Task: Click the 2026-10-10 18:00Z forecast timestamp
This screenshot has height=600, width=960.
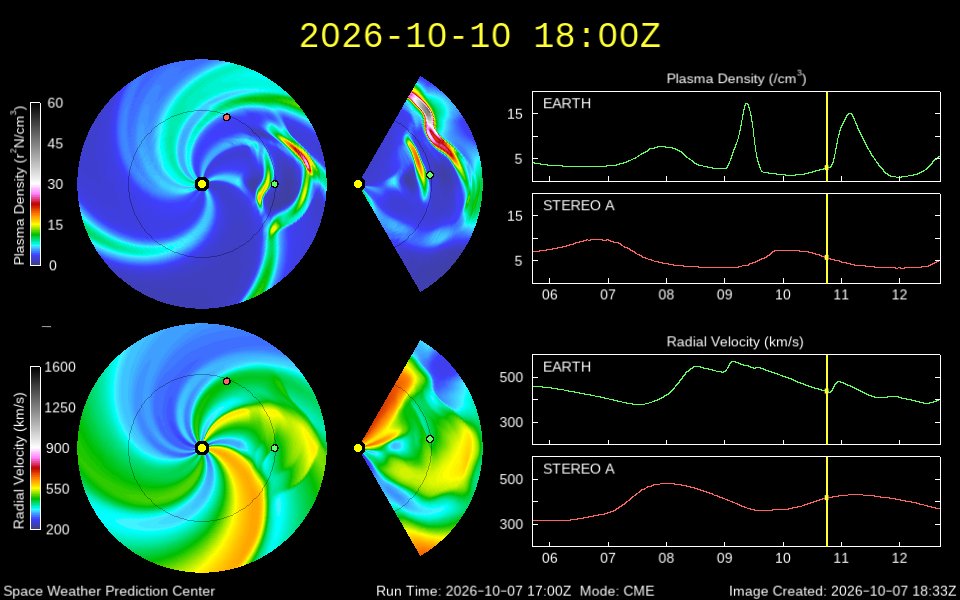Action: pos(481,37)
